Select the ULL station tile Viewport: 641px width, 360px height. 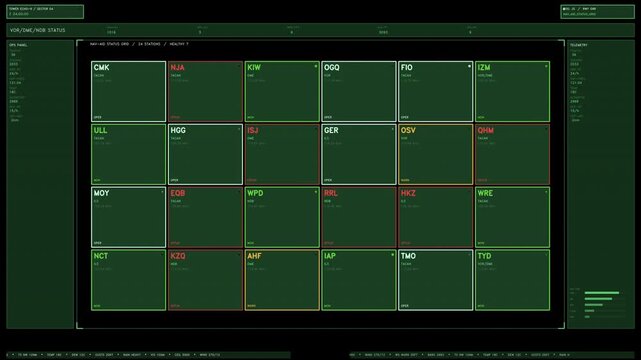click(128, 154)
